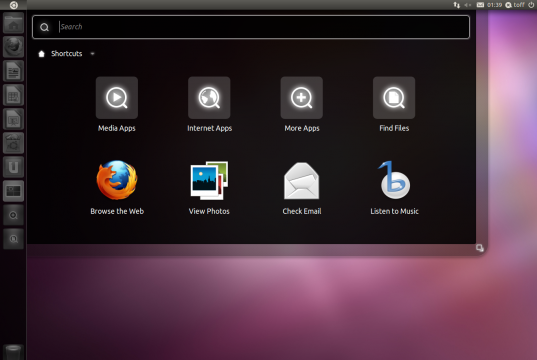Open the Internet Apps shortcut

click(x=209, y=98)
